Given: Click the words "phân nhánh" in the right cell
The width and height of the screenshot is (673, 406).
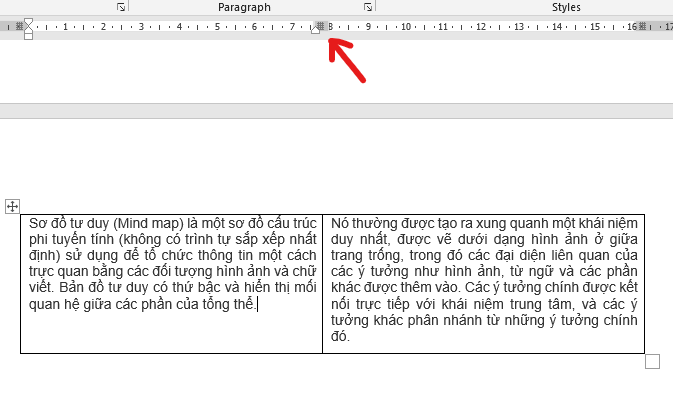Looking at the screenshot, I should coord(444,320).
